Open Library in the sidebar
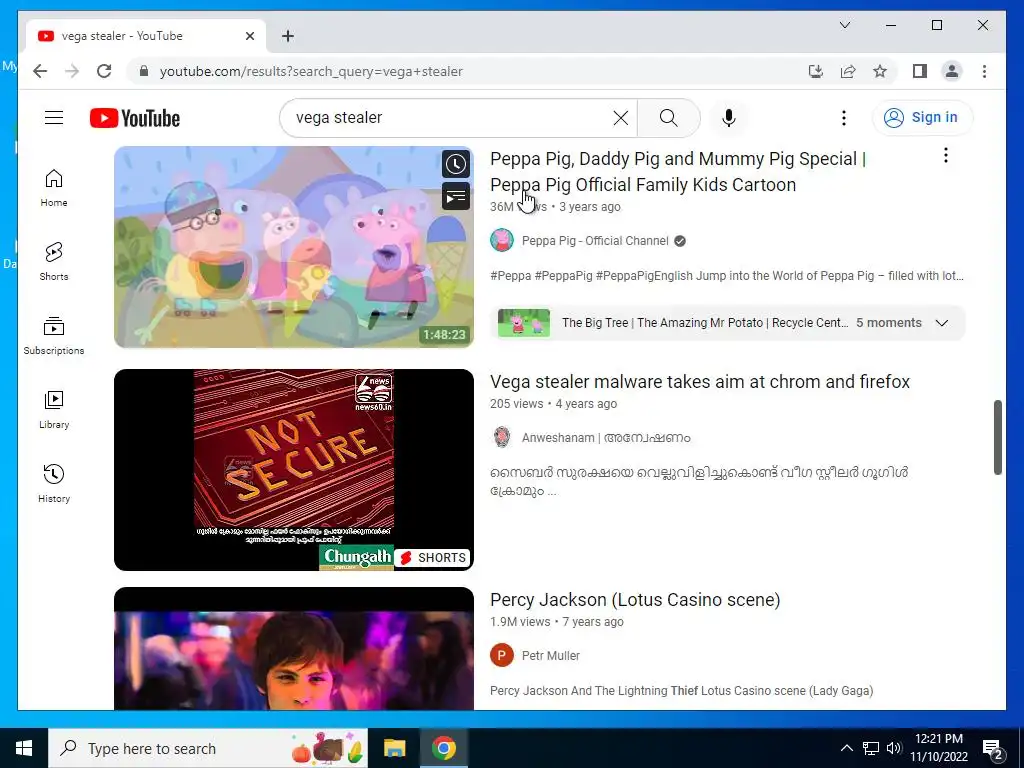The width and height of the screenshot is (1024, 768). pyautogui.click(x=54, y=409)
